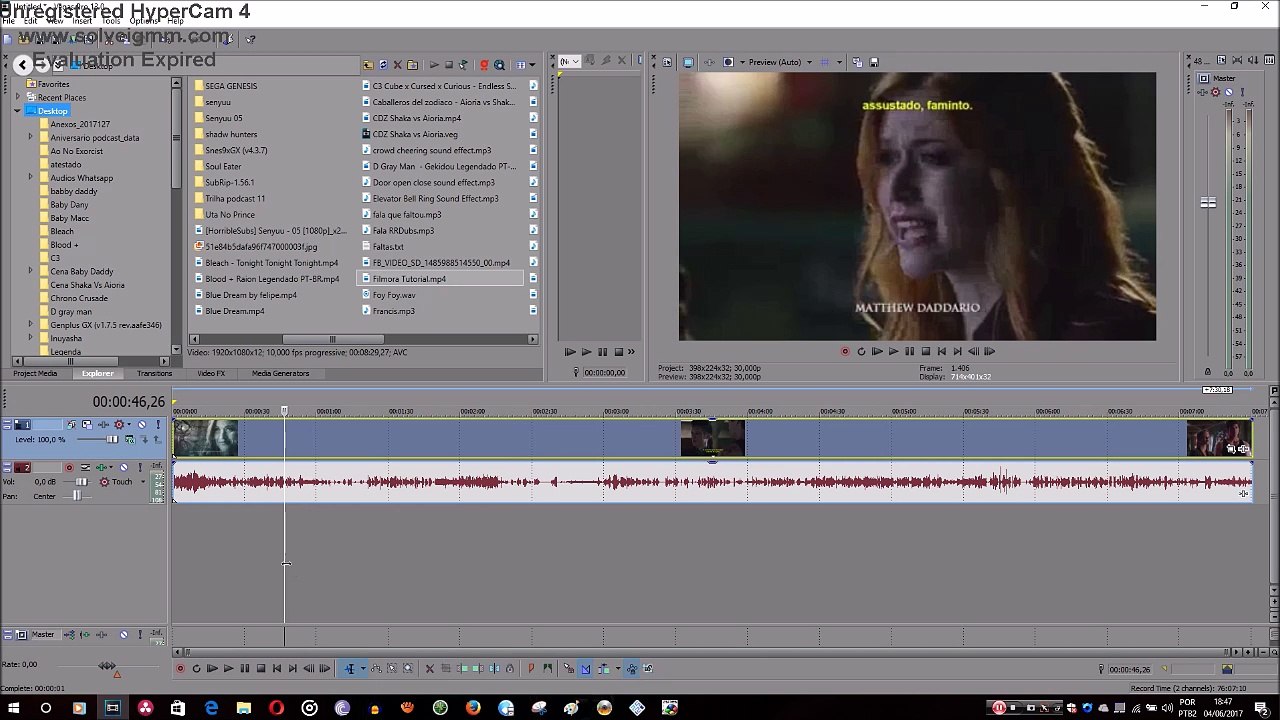Open track motion for video track 1
The width and height of the screenshot is (1280, 720).
click(x=87, y=424)
